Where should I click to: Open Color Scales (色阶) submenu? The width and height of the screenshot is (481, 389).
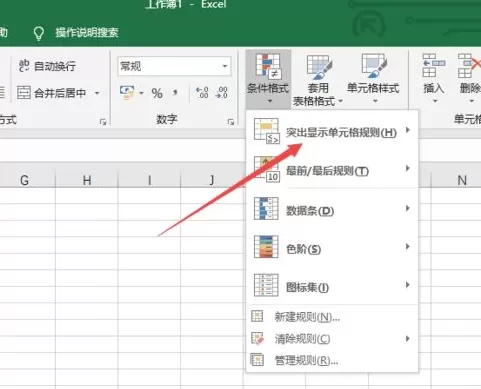coord(332,247)
